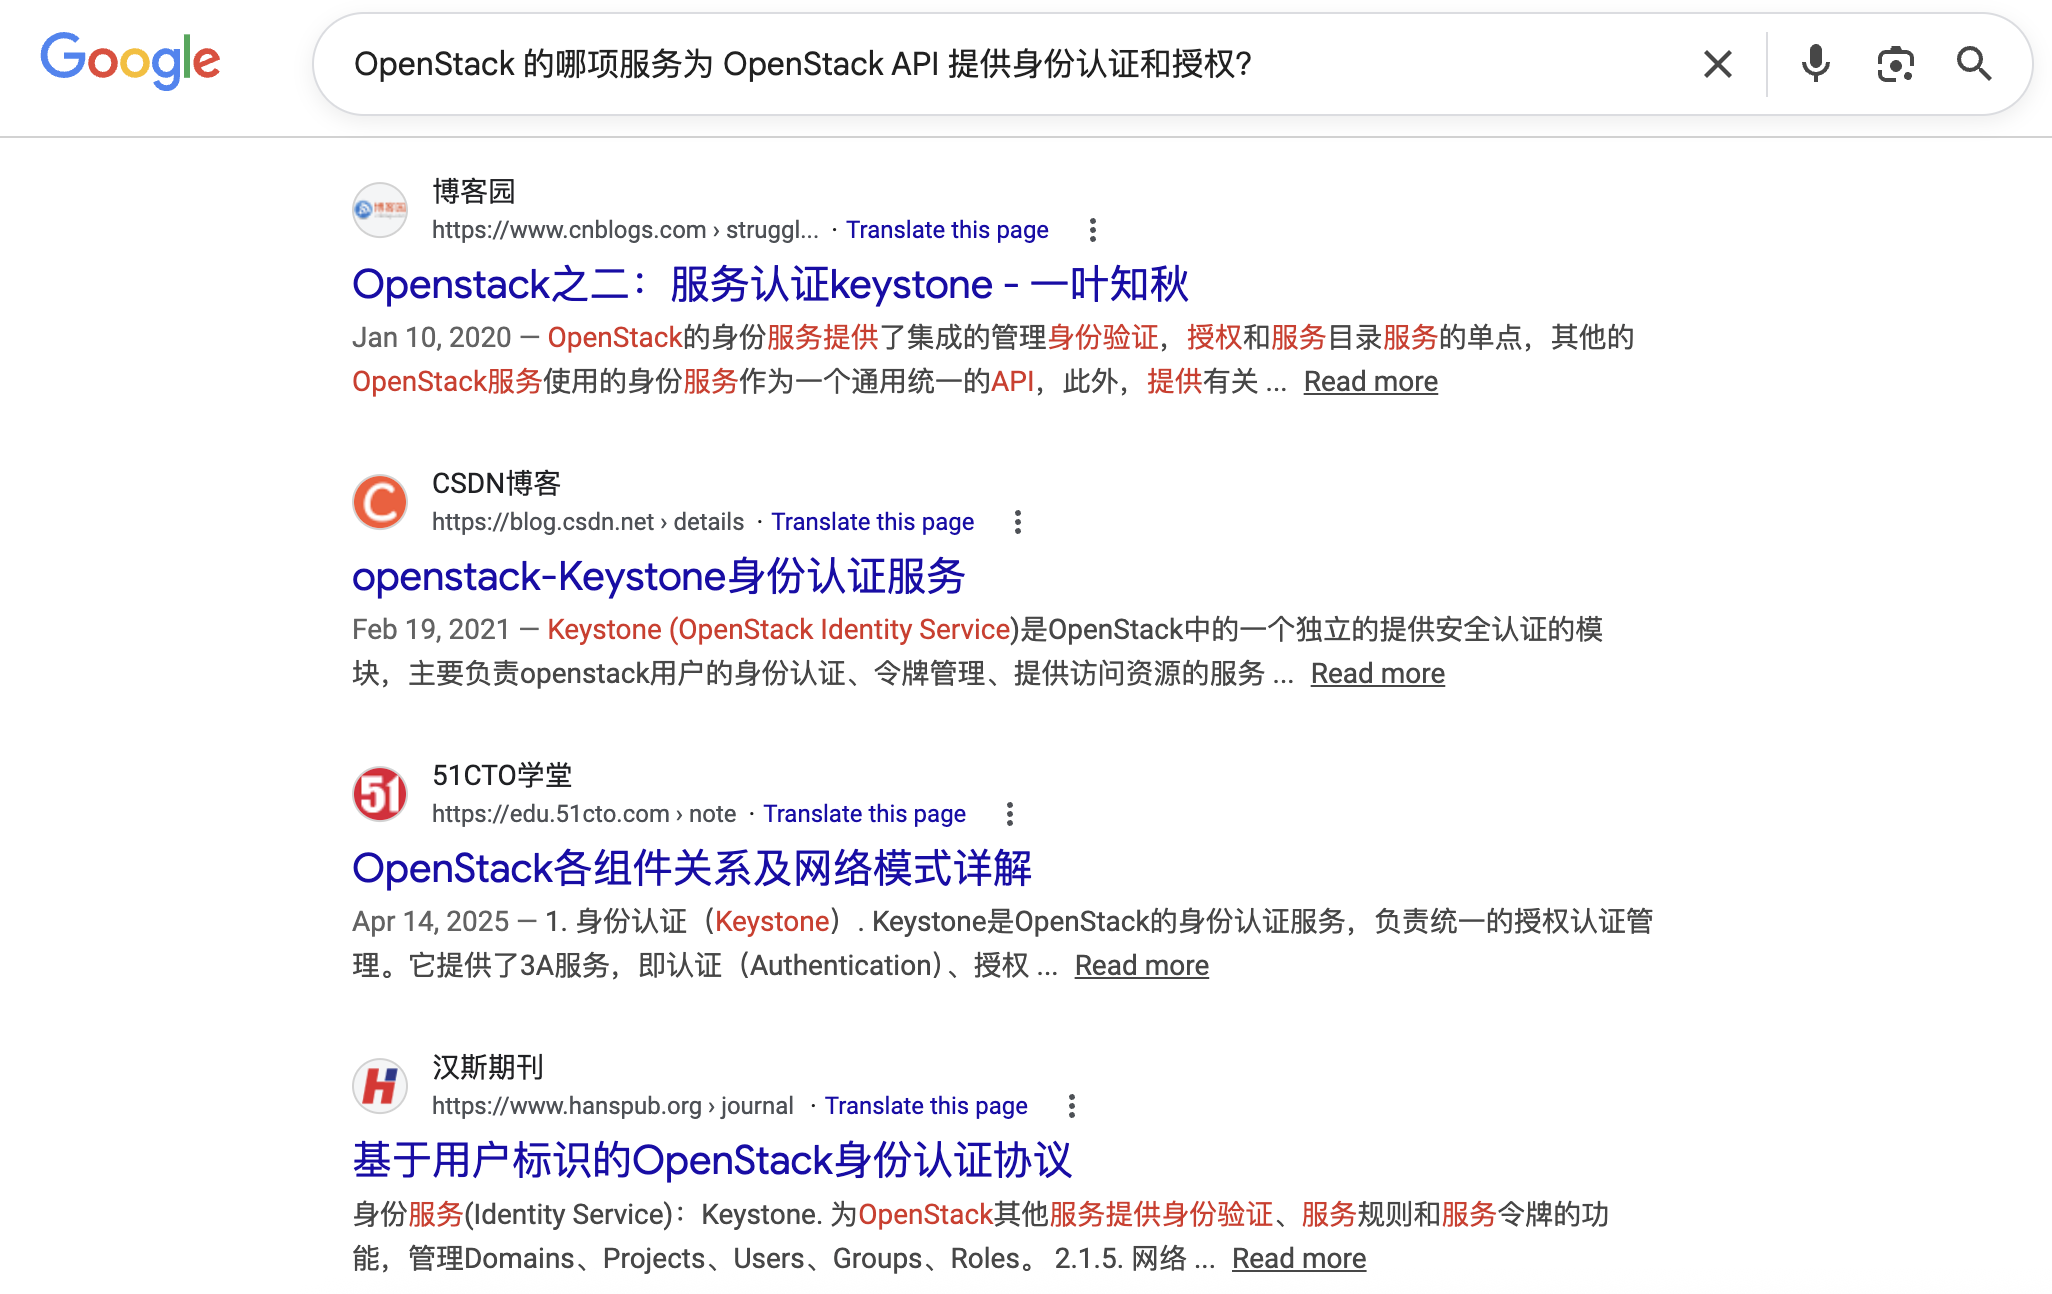Open more options menu for 51CTO result

tap(1010, 814)
